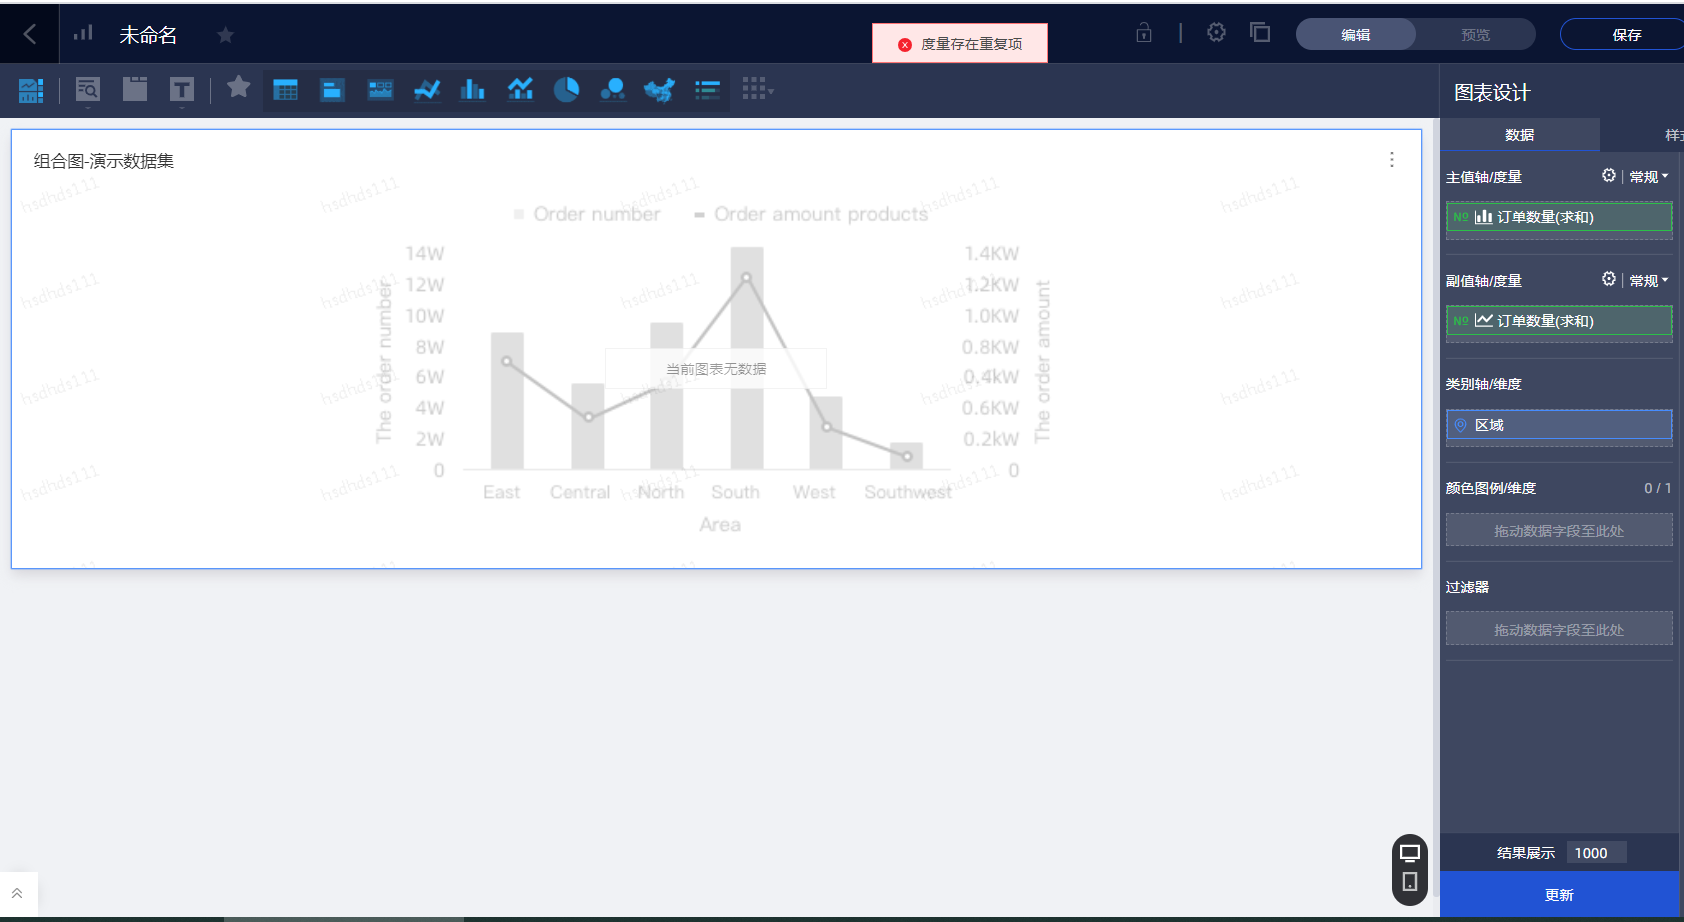
Task: Toggle mobile layout view icon
Action: 1410,882
